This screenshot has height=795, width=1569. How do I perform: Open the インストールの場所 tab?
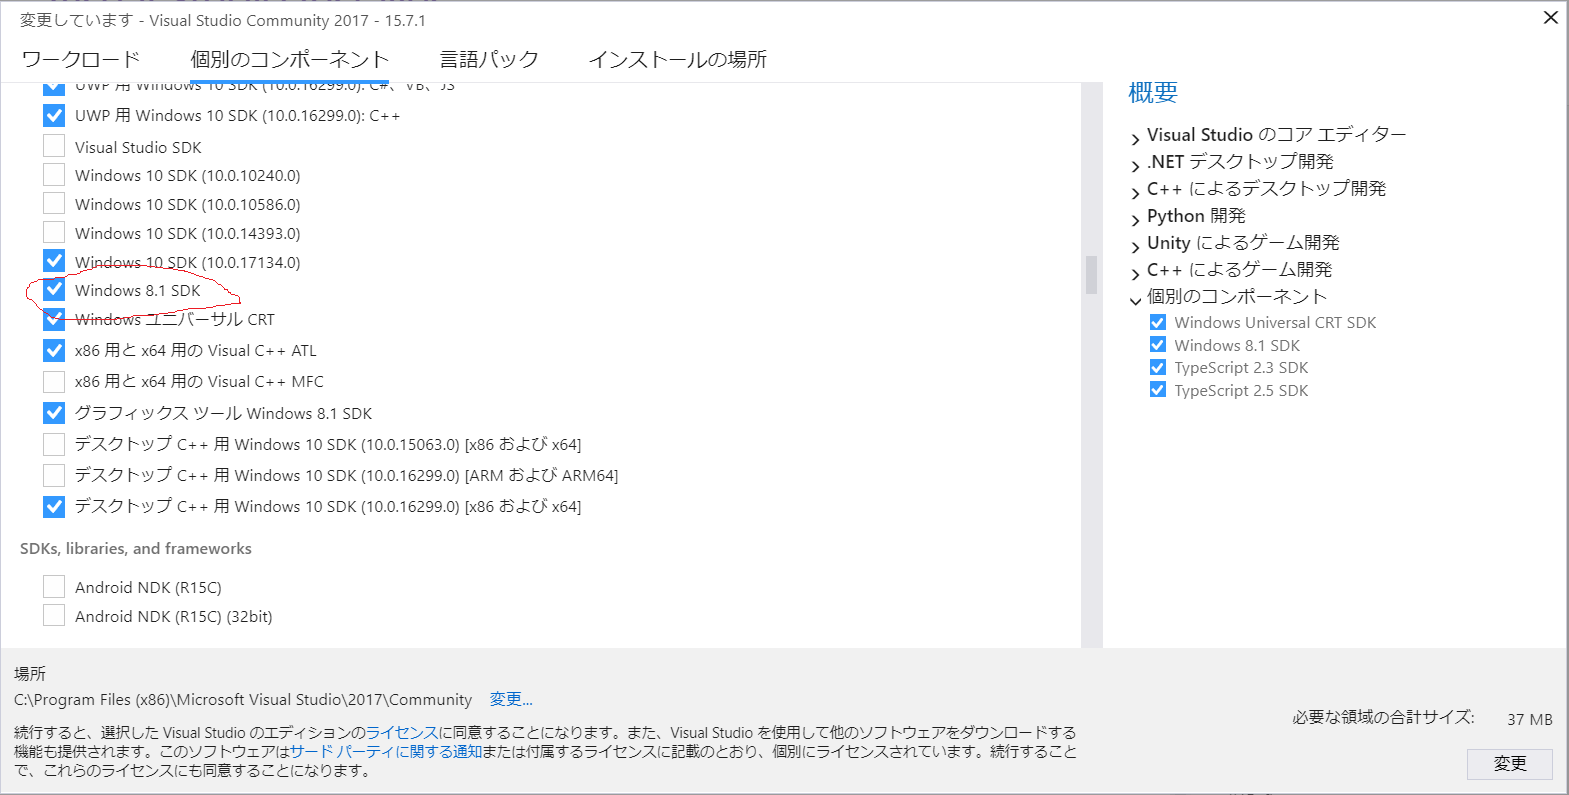[677, 59]
